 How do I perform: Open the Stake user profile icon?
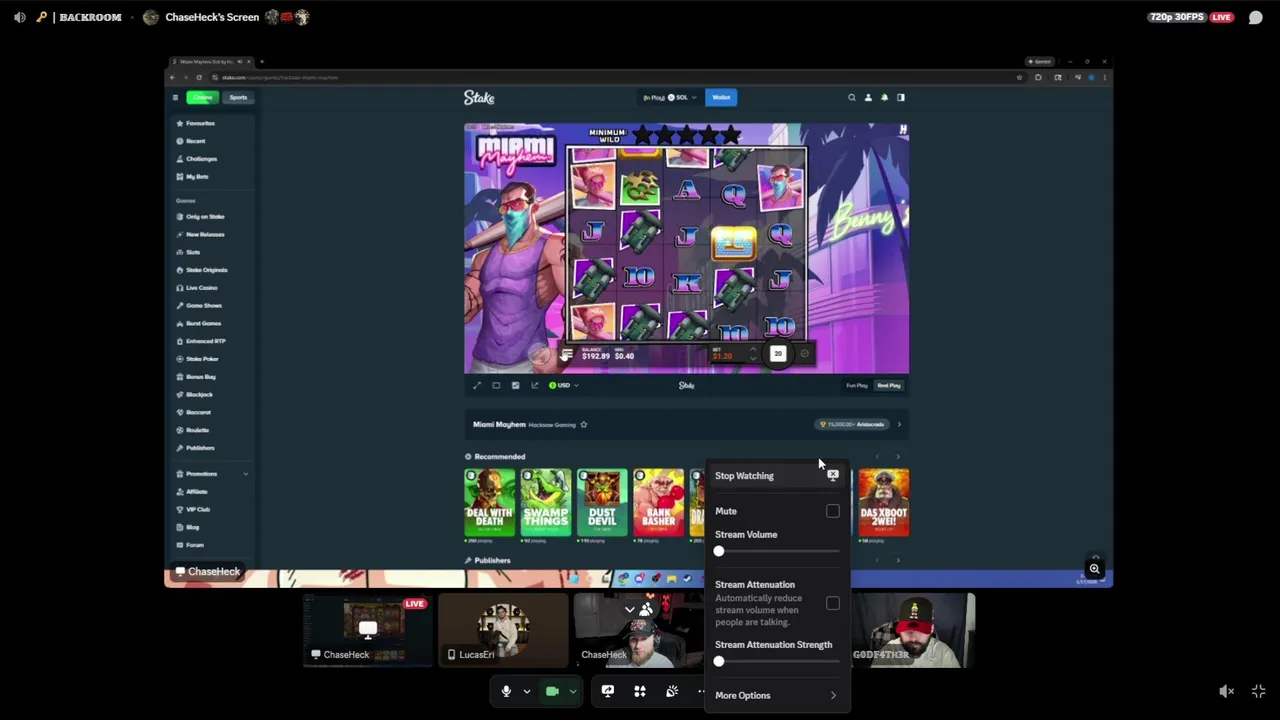[x=868, y=97]
